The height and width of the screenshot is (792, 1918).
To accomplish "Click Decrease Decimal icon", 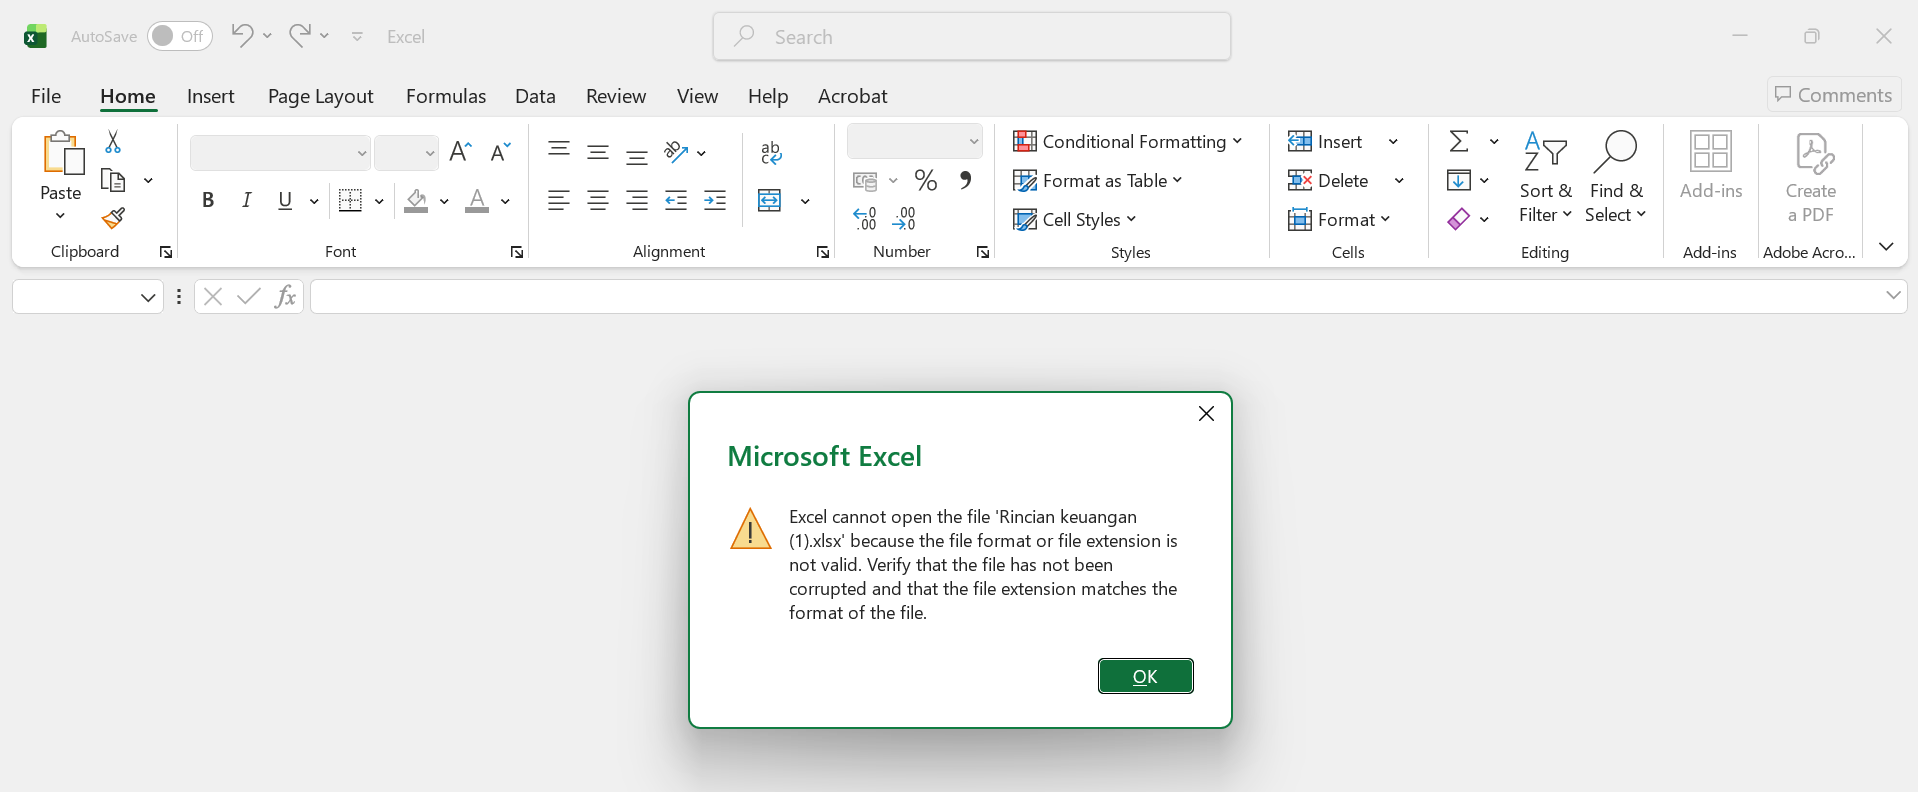I will coord(904,218).
